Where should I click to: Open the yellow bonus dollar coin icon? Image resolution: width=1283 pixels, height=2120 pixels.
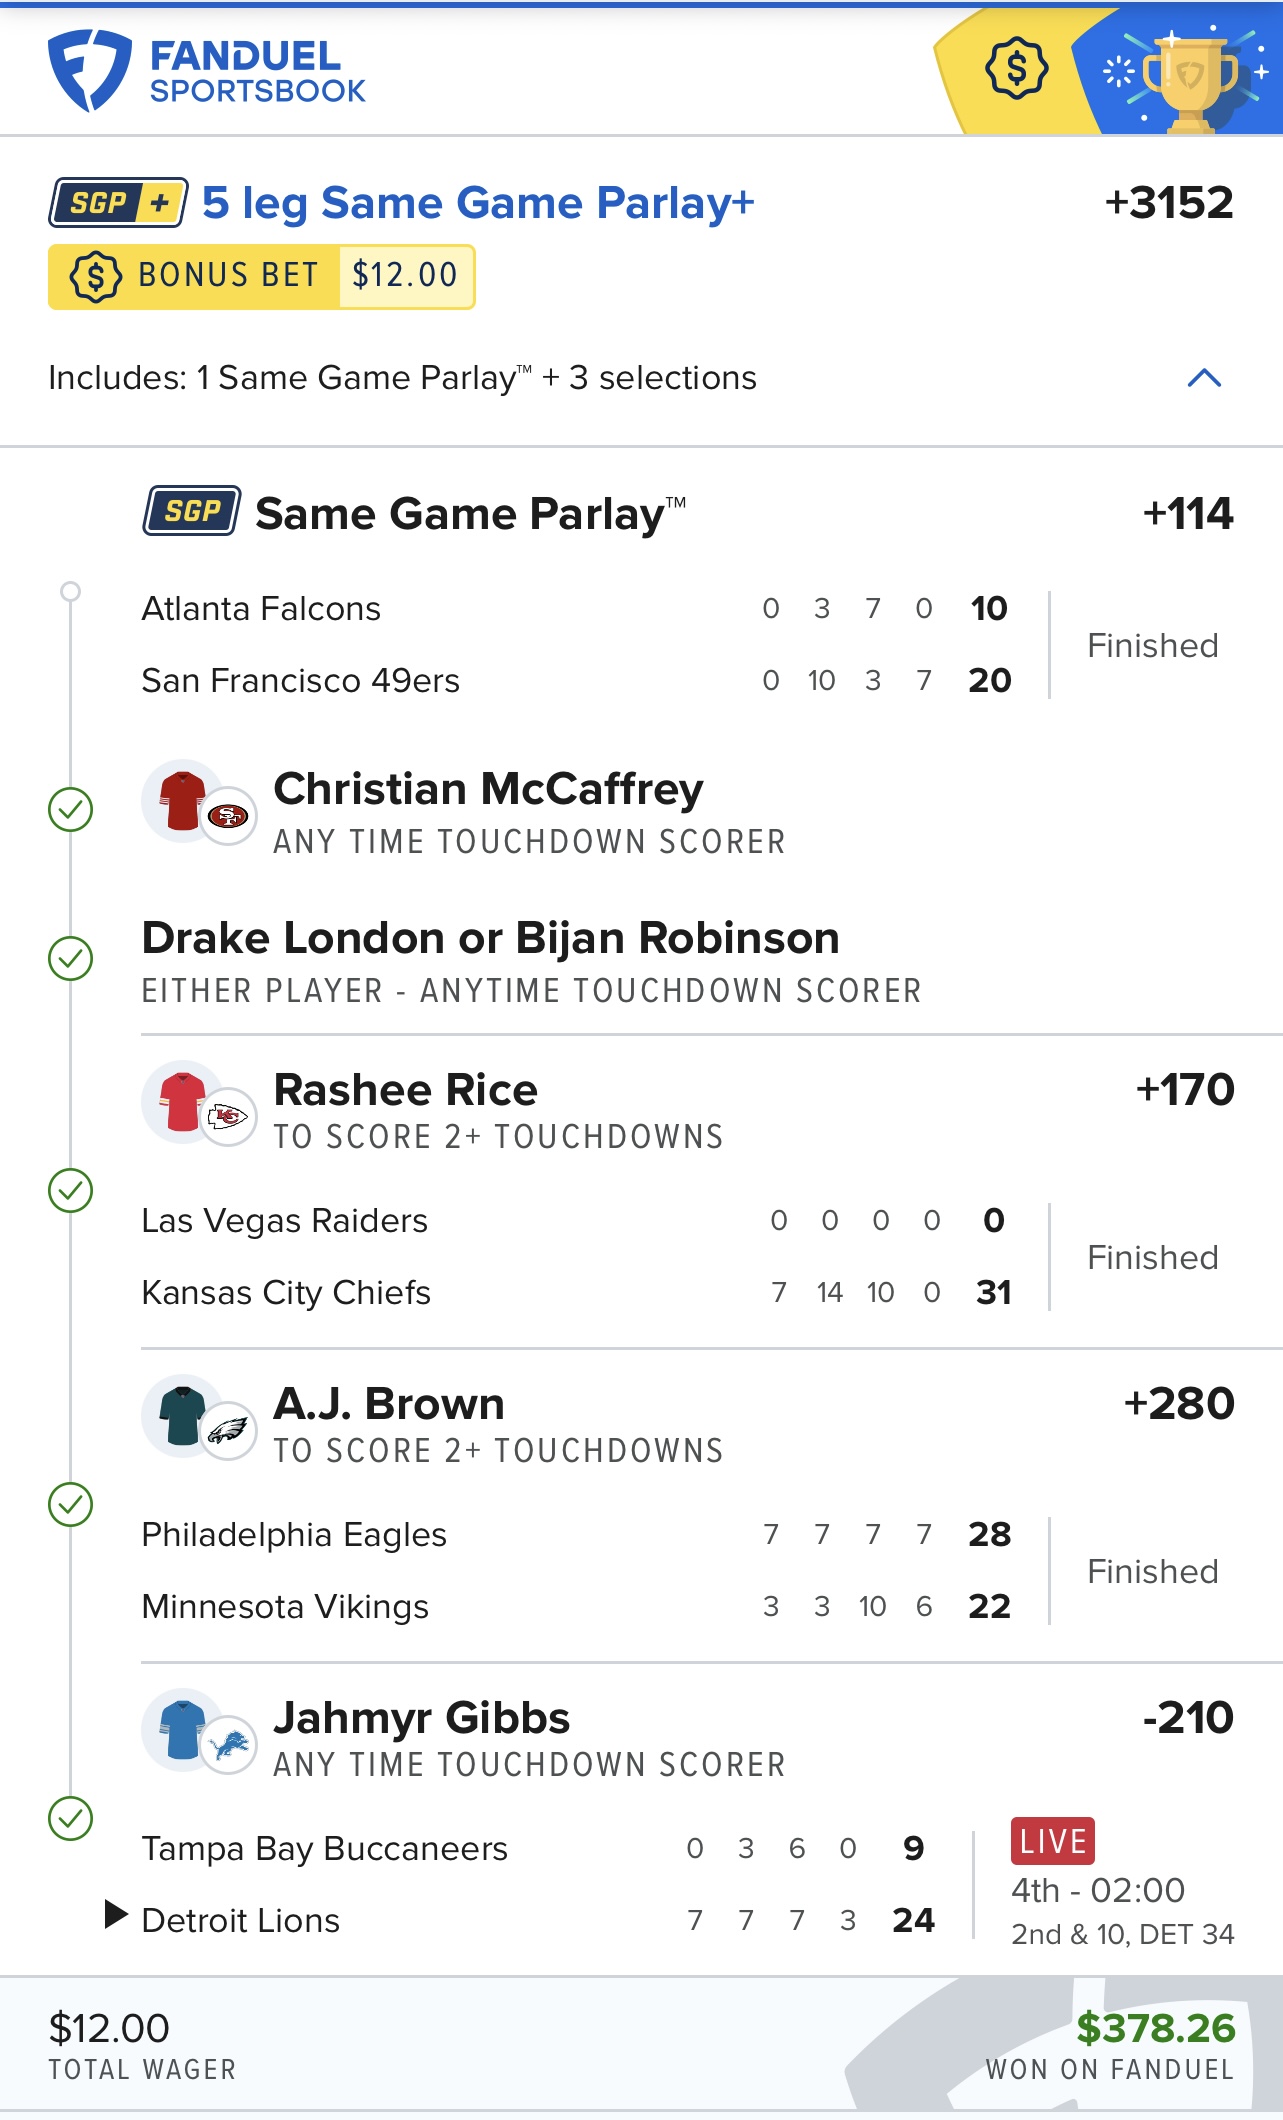point(1016,68)
